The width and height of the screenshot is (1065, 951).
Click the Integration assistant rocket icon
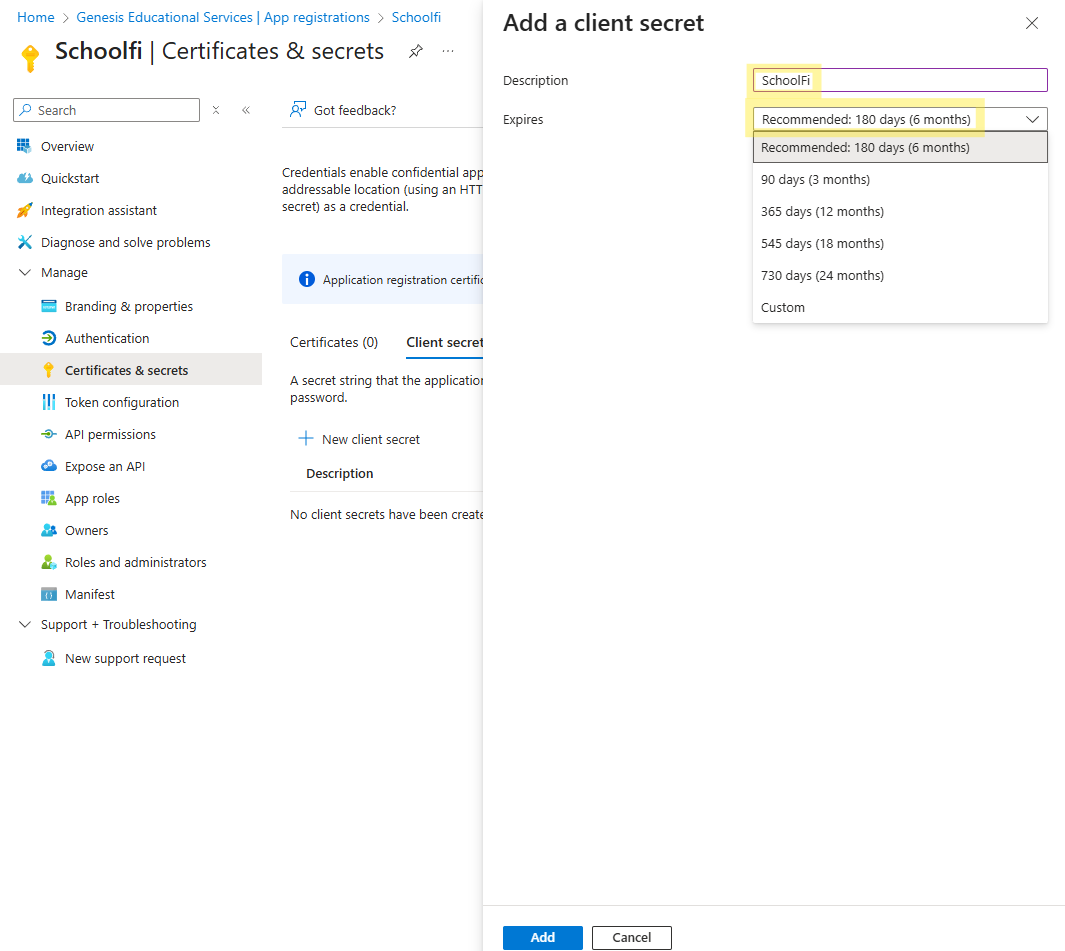tap(24, 210)
